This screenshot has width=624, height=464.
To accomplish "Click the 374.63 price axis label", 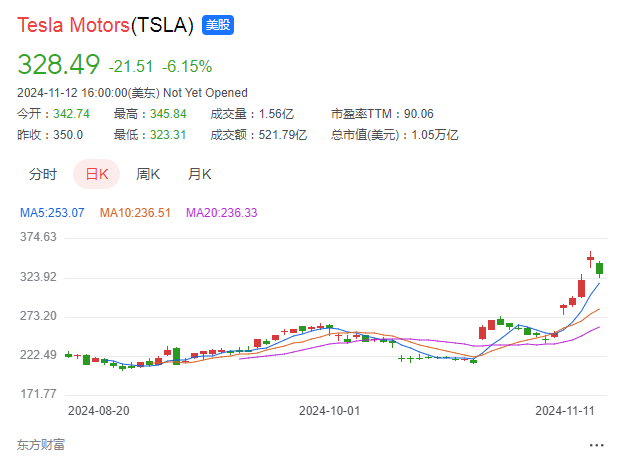I will pyautogui.click(x=37, y=237).
